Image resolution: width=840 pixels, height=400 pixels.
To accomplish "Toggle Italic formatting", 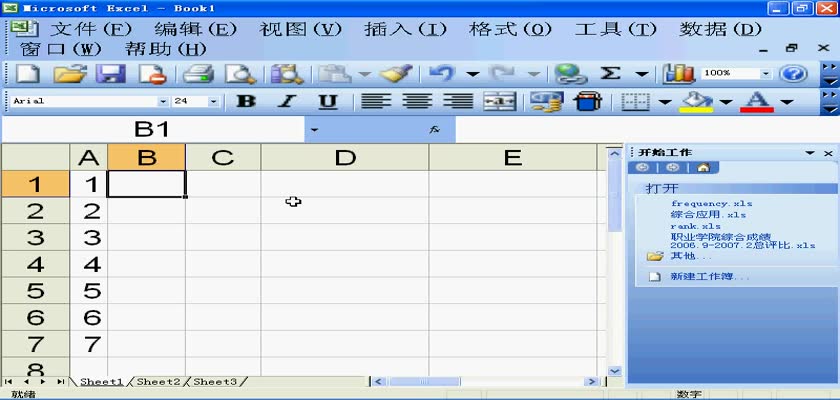I will 286,101.
